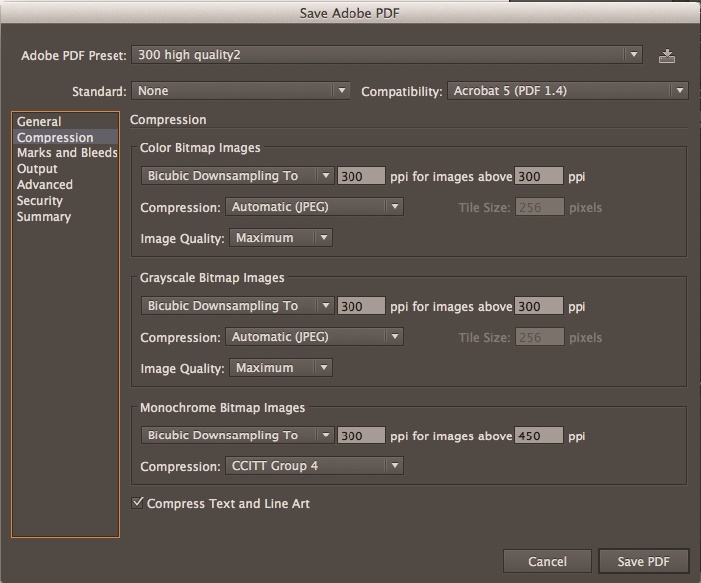Open the Output settings category

[x=37, y=169]
